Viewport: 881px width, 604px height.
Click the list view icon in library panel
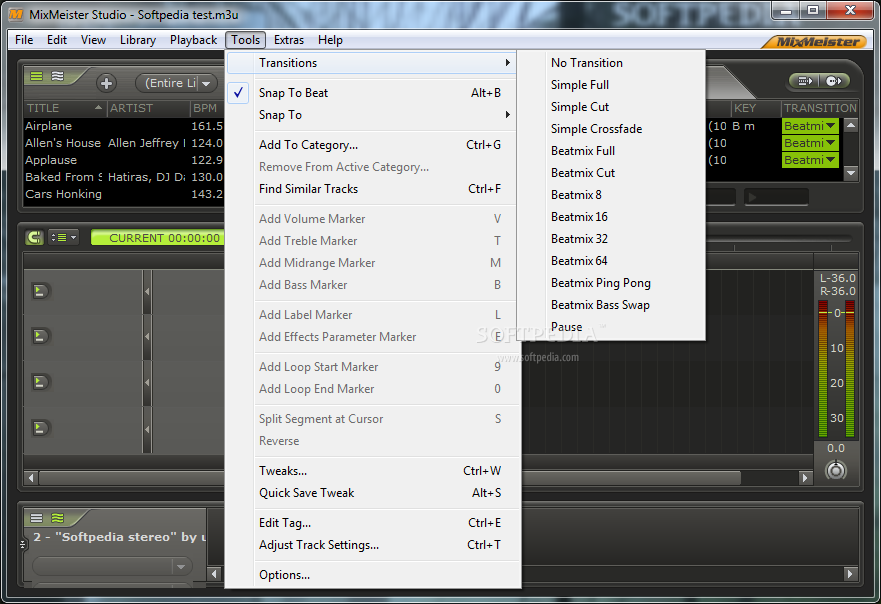(37, 76)
